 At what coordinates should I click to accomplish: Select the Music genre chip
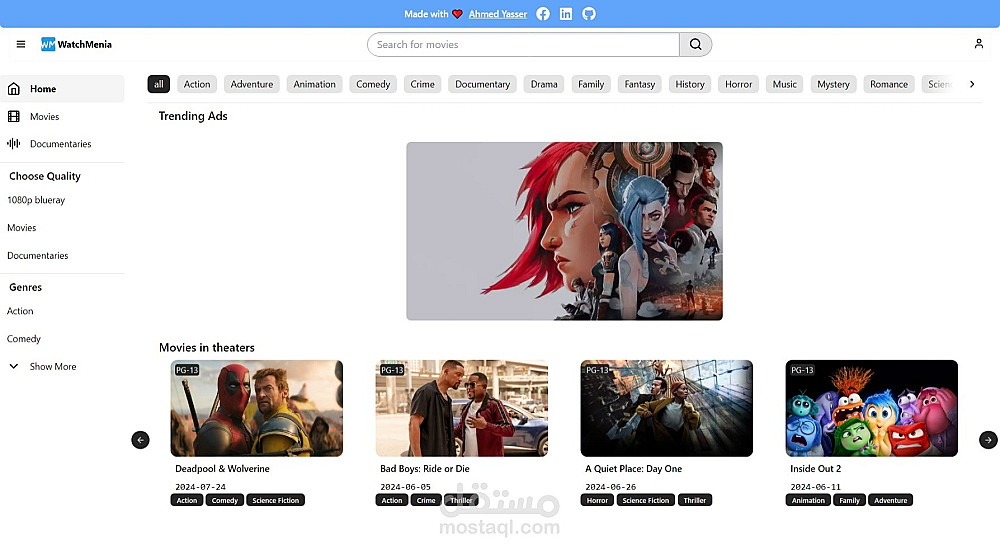click(784, 84)
